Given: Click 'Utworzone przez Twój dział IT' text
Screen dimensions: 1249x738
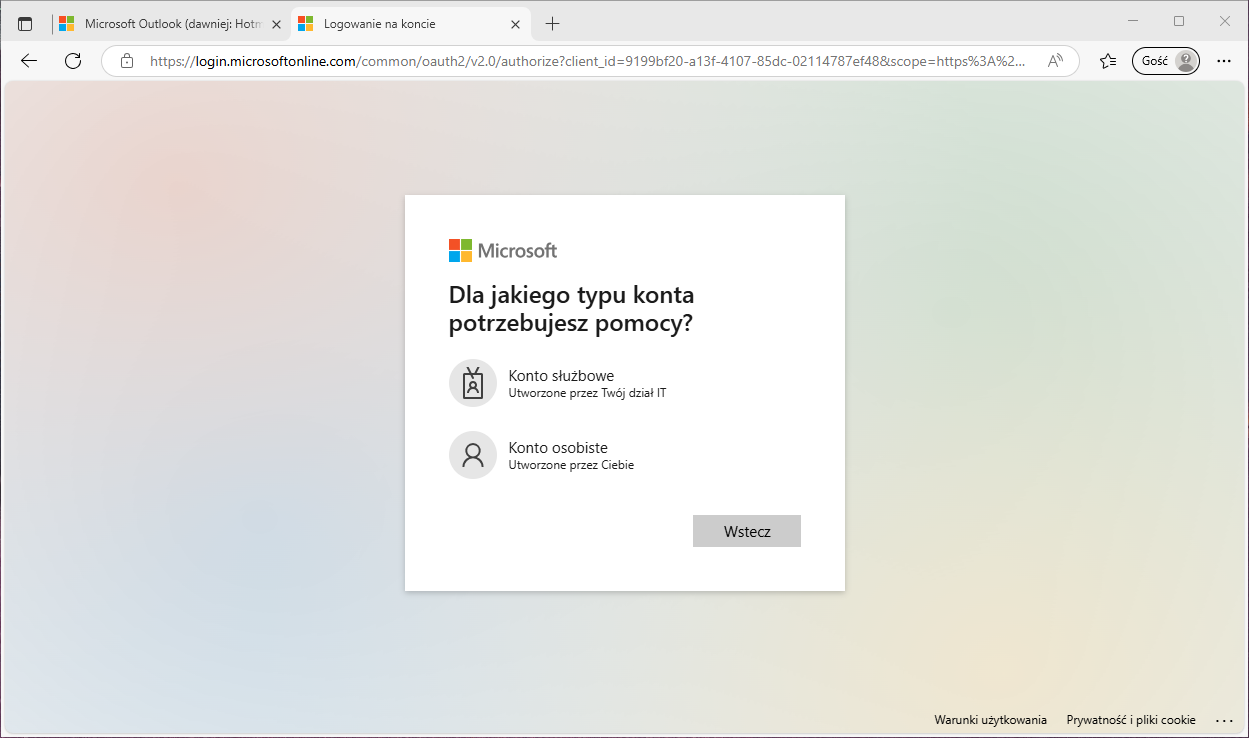Looking at the screenshot, I should click(587, 393).
